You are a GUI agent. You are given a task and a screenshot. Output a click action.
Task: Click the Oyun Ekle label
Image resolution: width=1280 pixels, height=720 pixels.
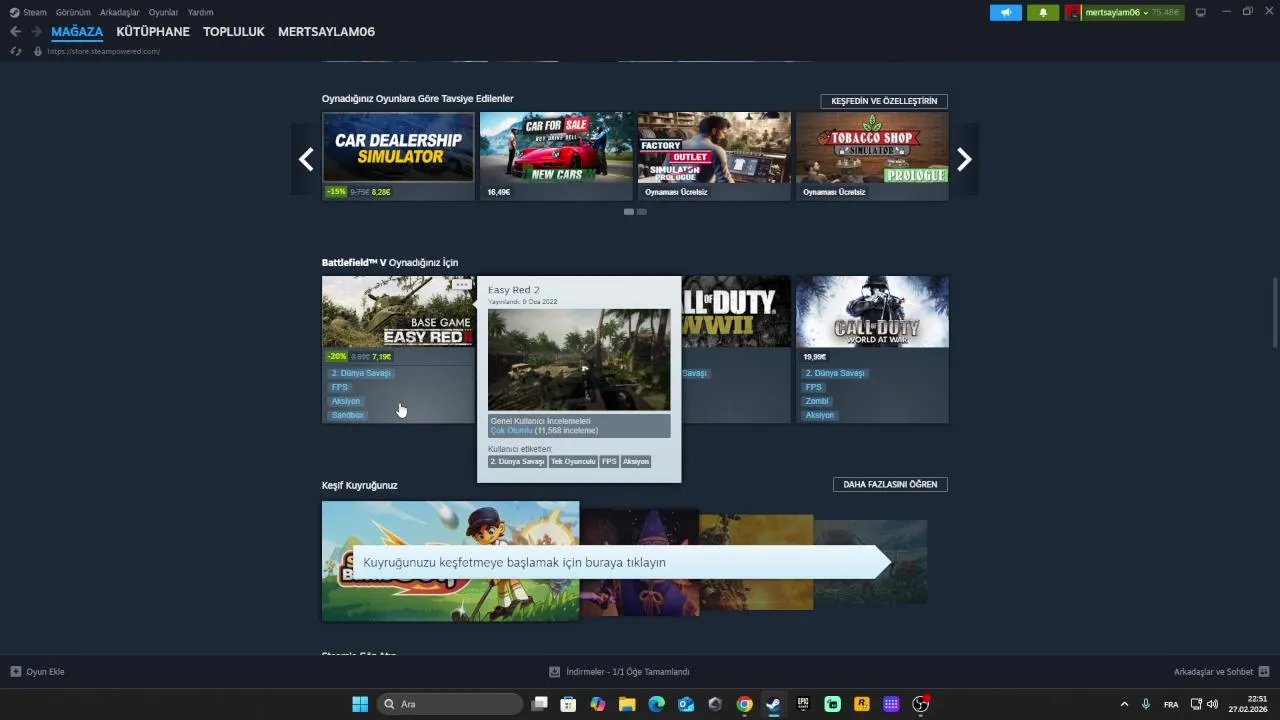(45, 672)
